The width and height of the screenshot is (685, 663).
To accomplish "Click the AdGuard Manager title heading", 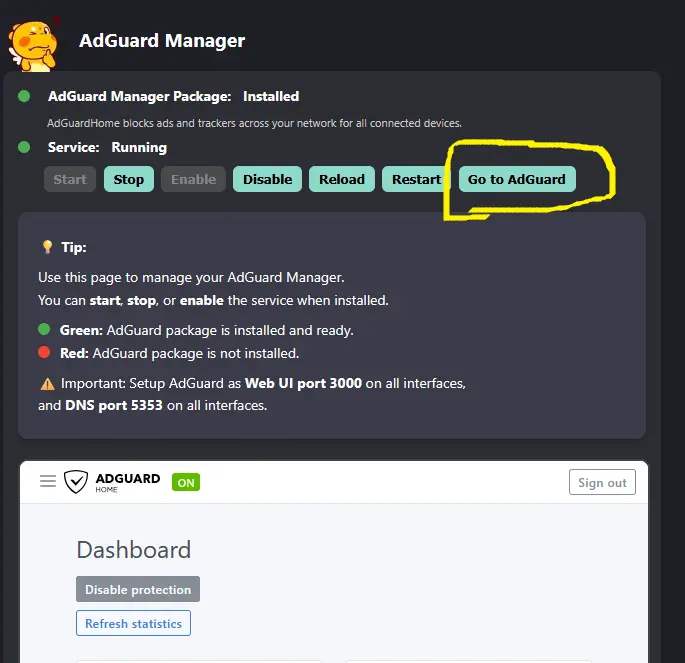I will click(x=162, y=41).
